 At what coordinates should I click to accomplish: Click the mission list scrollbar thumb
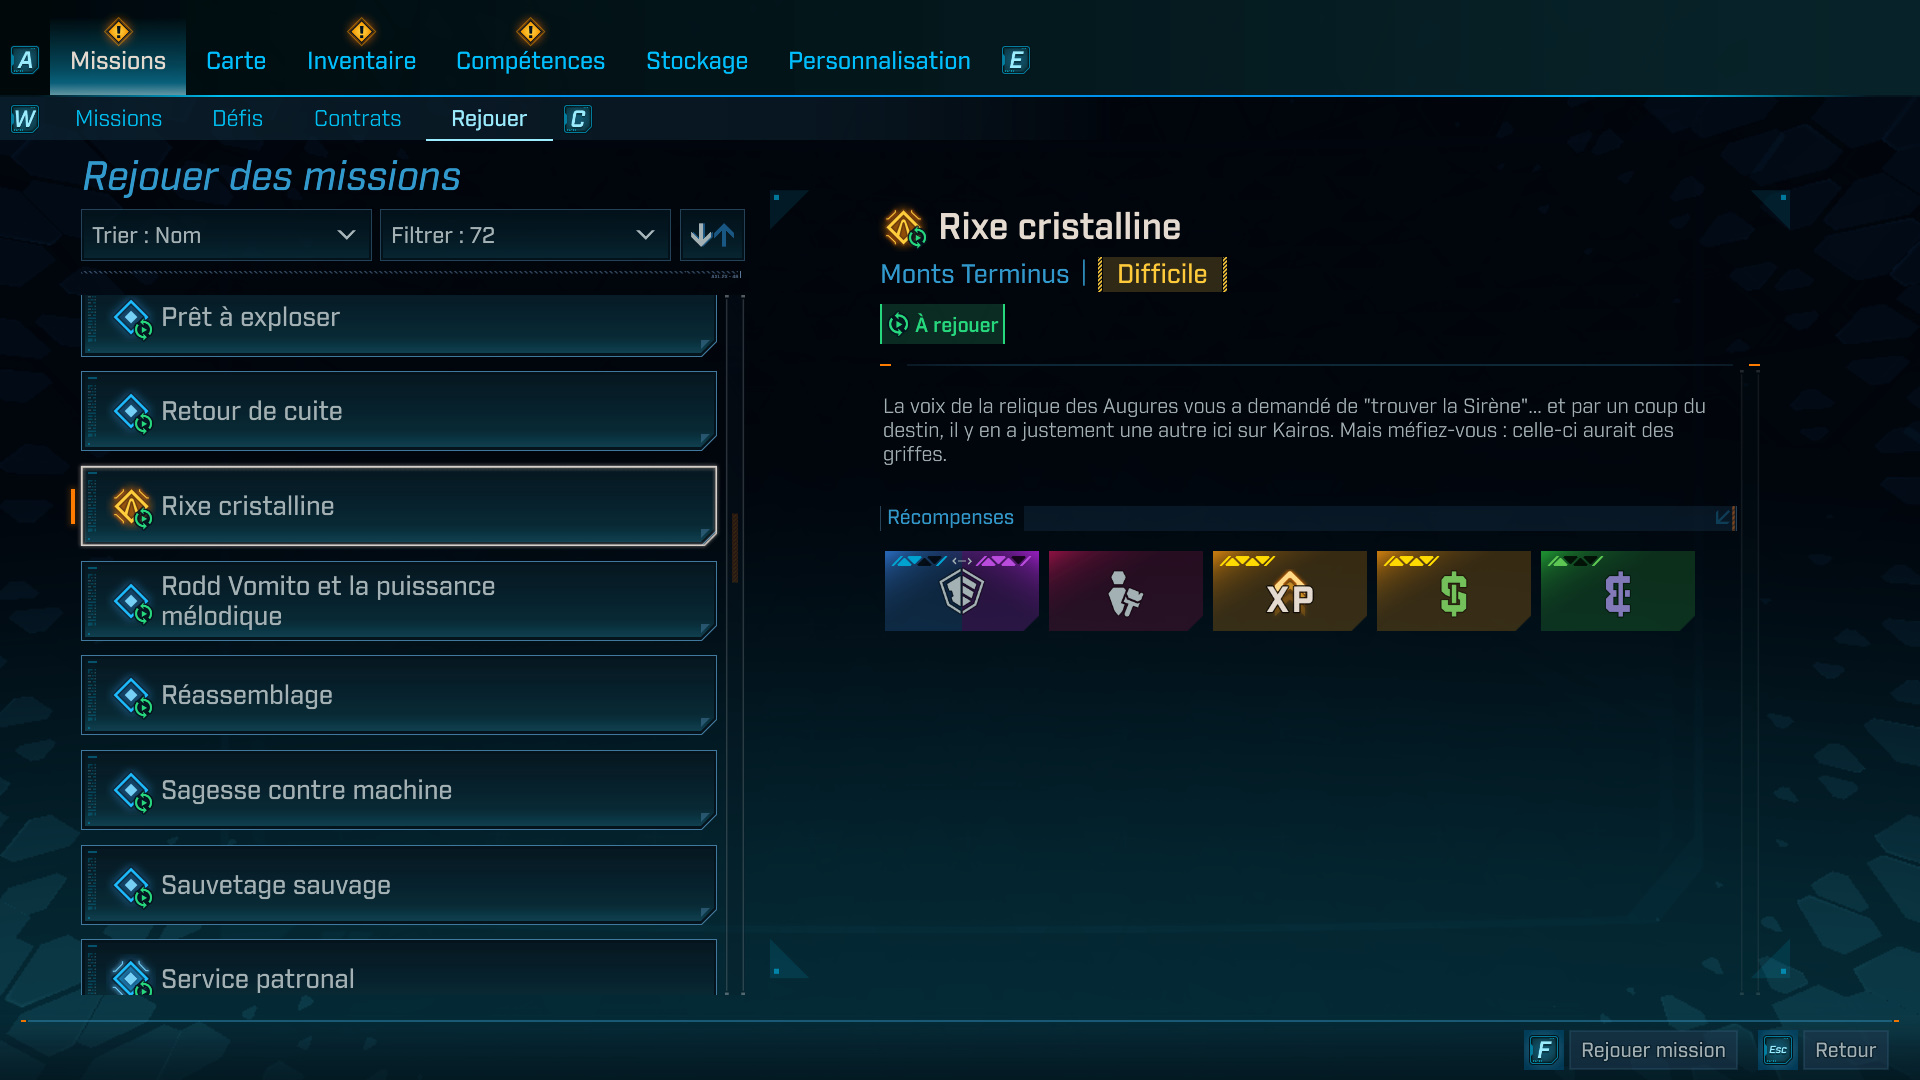[735, 548]
